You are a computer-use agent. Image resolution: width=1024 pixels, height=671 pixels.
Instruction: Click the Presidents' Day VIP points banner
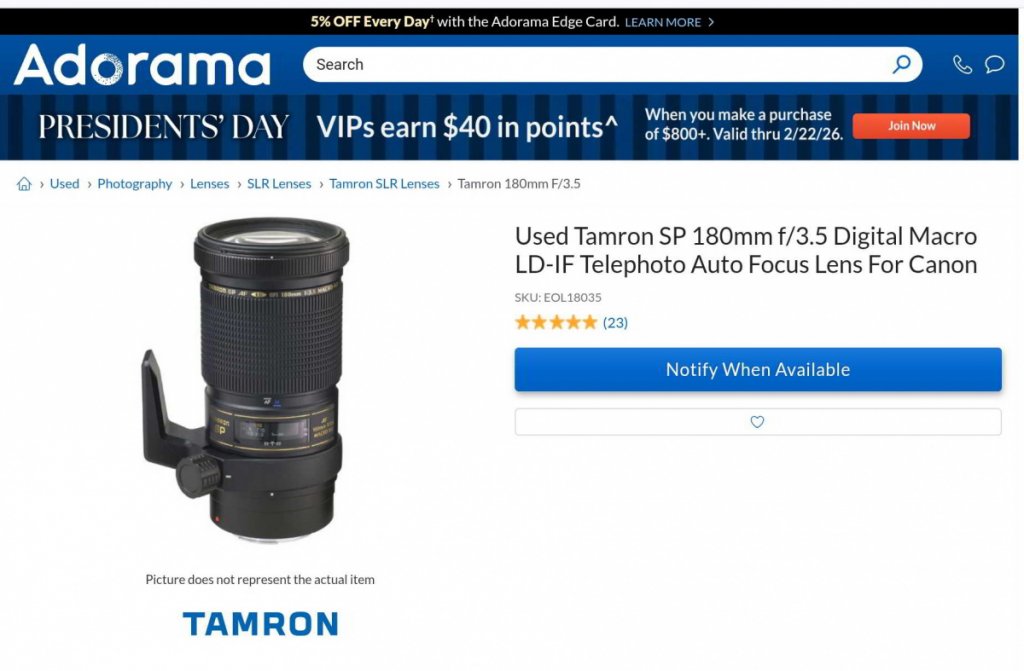[509, 127]
